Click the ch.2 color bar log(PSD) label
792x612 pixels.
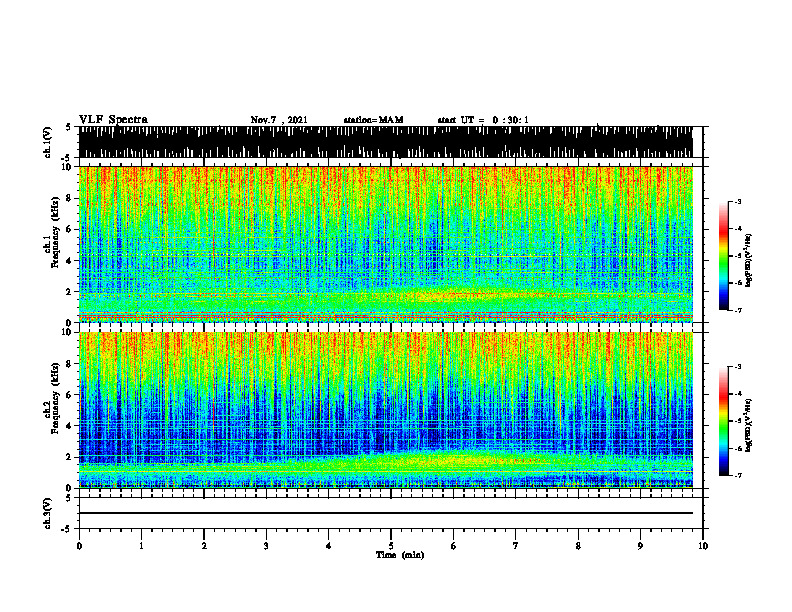(748, 425)
